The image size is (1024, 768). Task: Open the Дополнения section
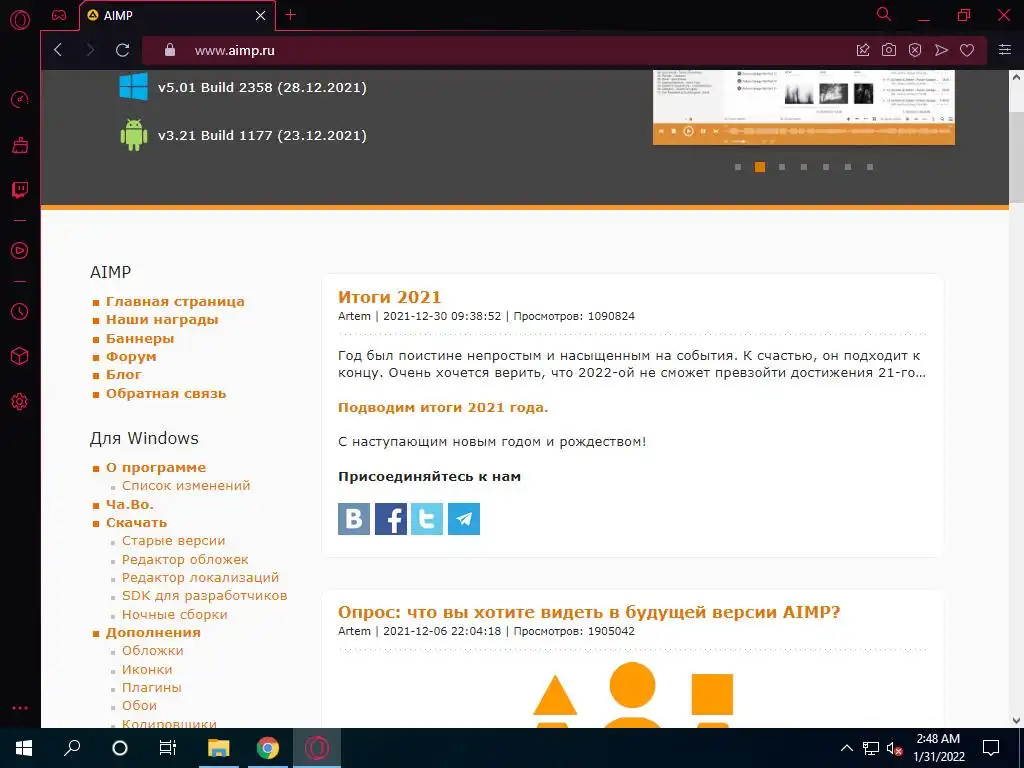point(153,633)
